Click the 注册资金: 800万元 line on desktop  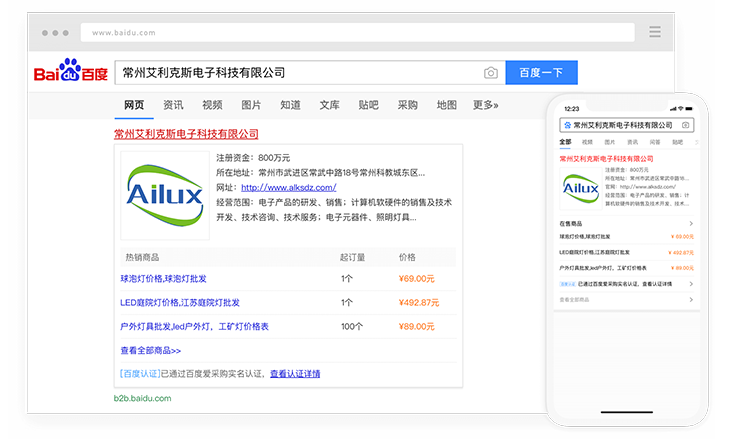coord(253,158)
